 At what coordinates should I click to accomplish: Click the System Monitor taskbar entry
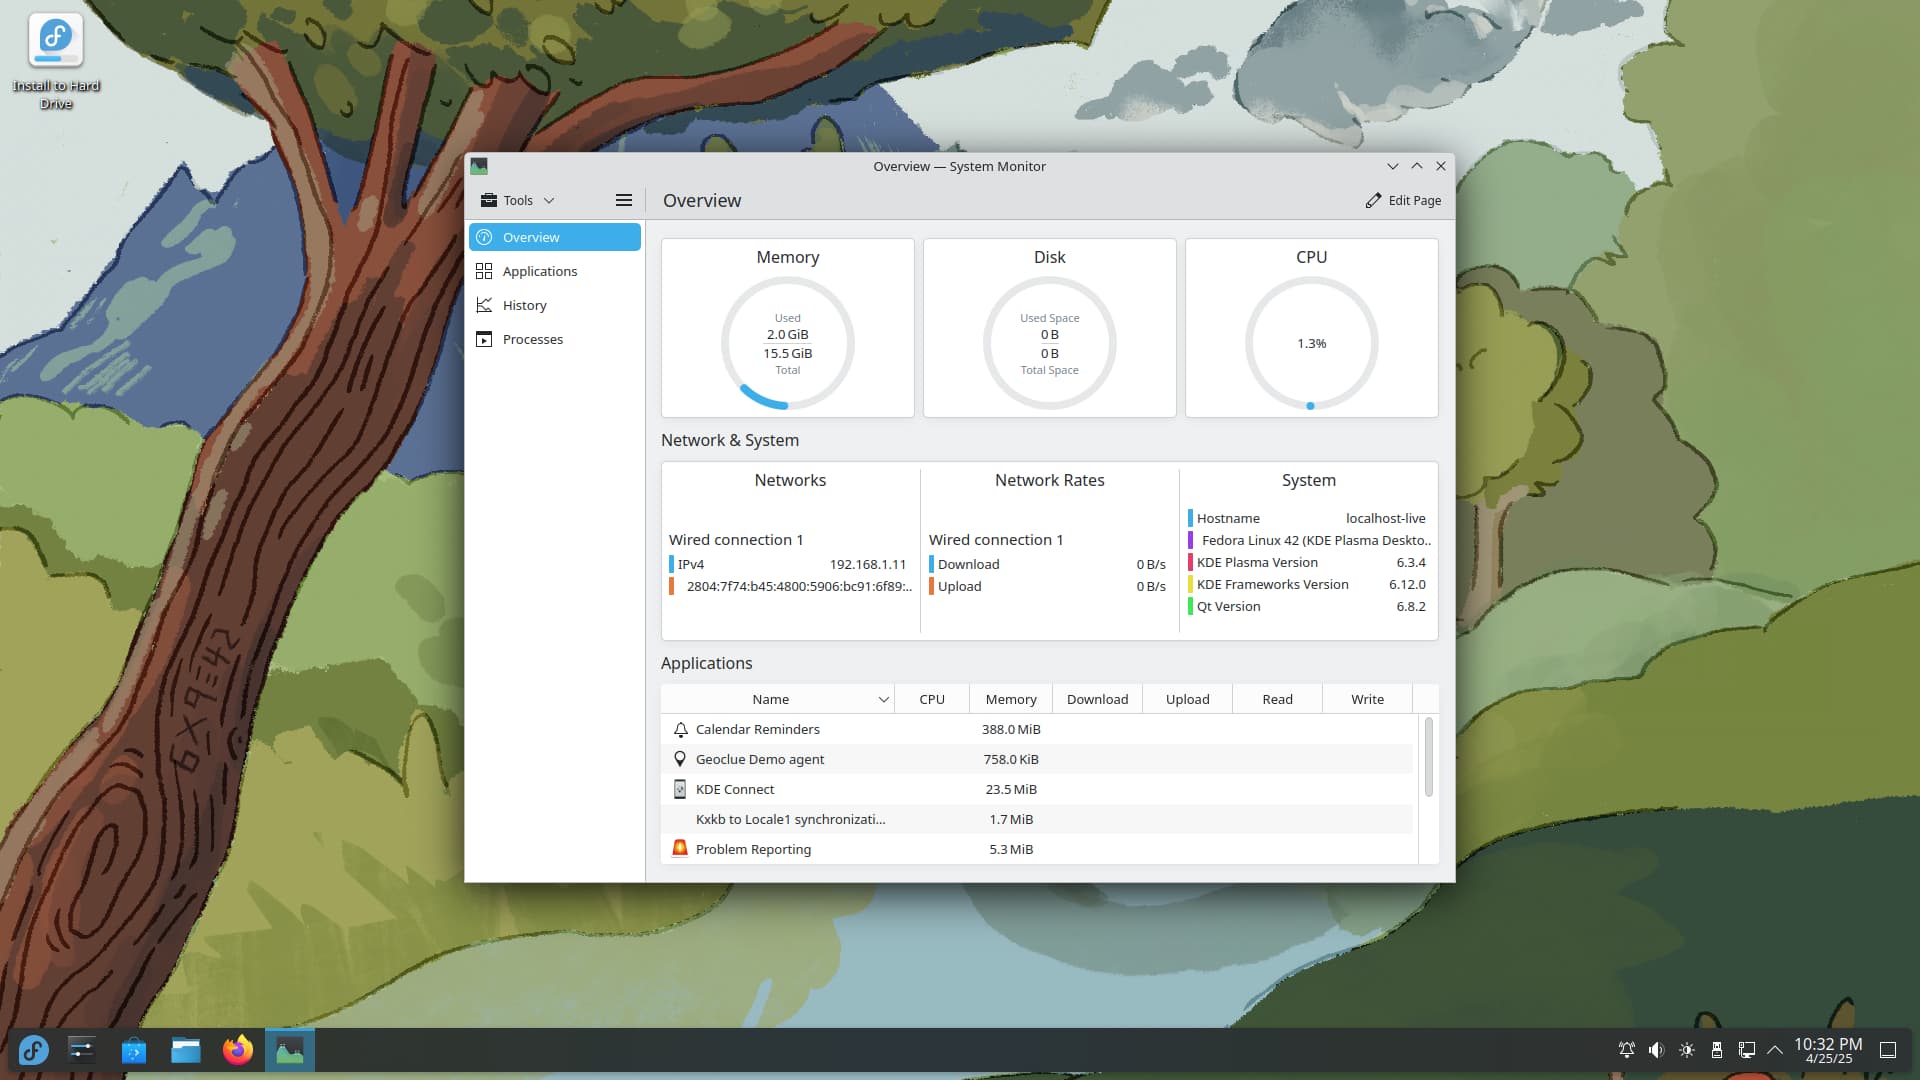290,1050
